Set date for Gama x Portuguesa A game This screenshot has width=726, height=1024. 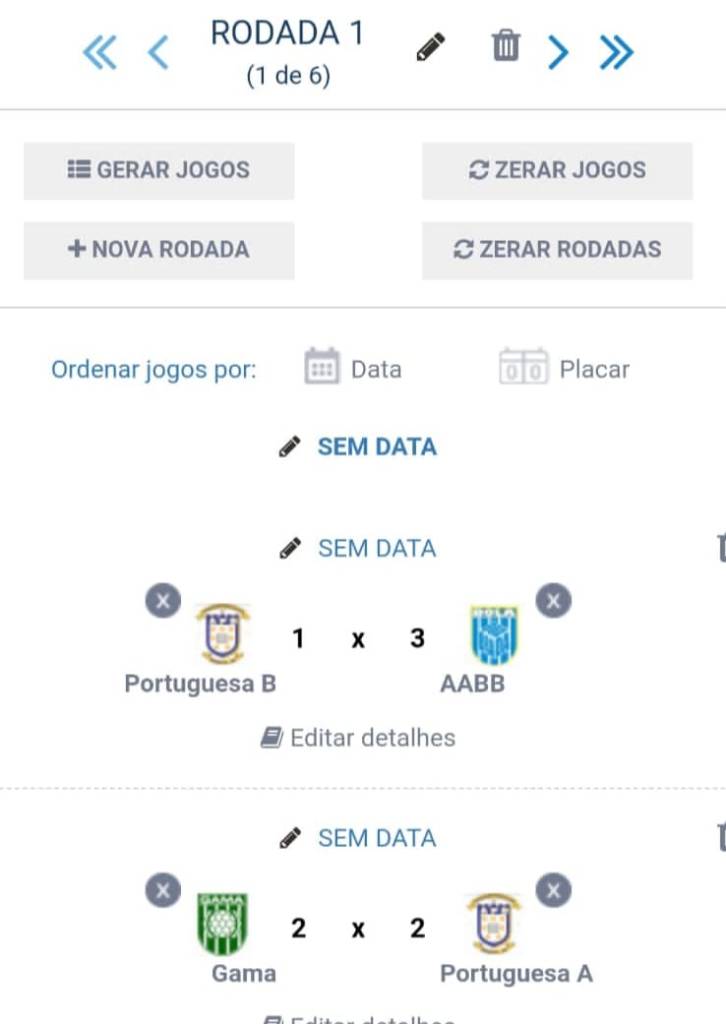pyautogui.click(x=359, y=838)
